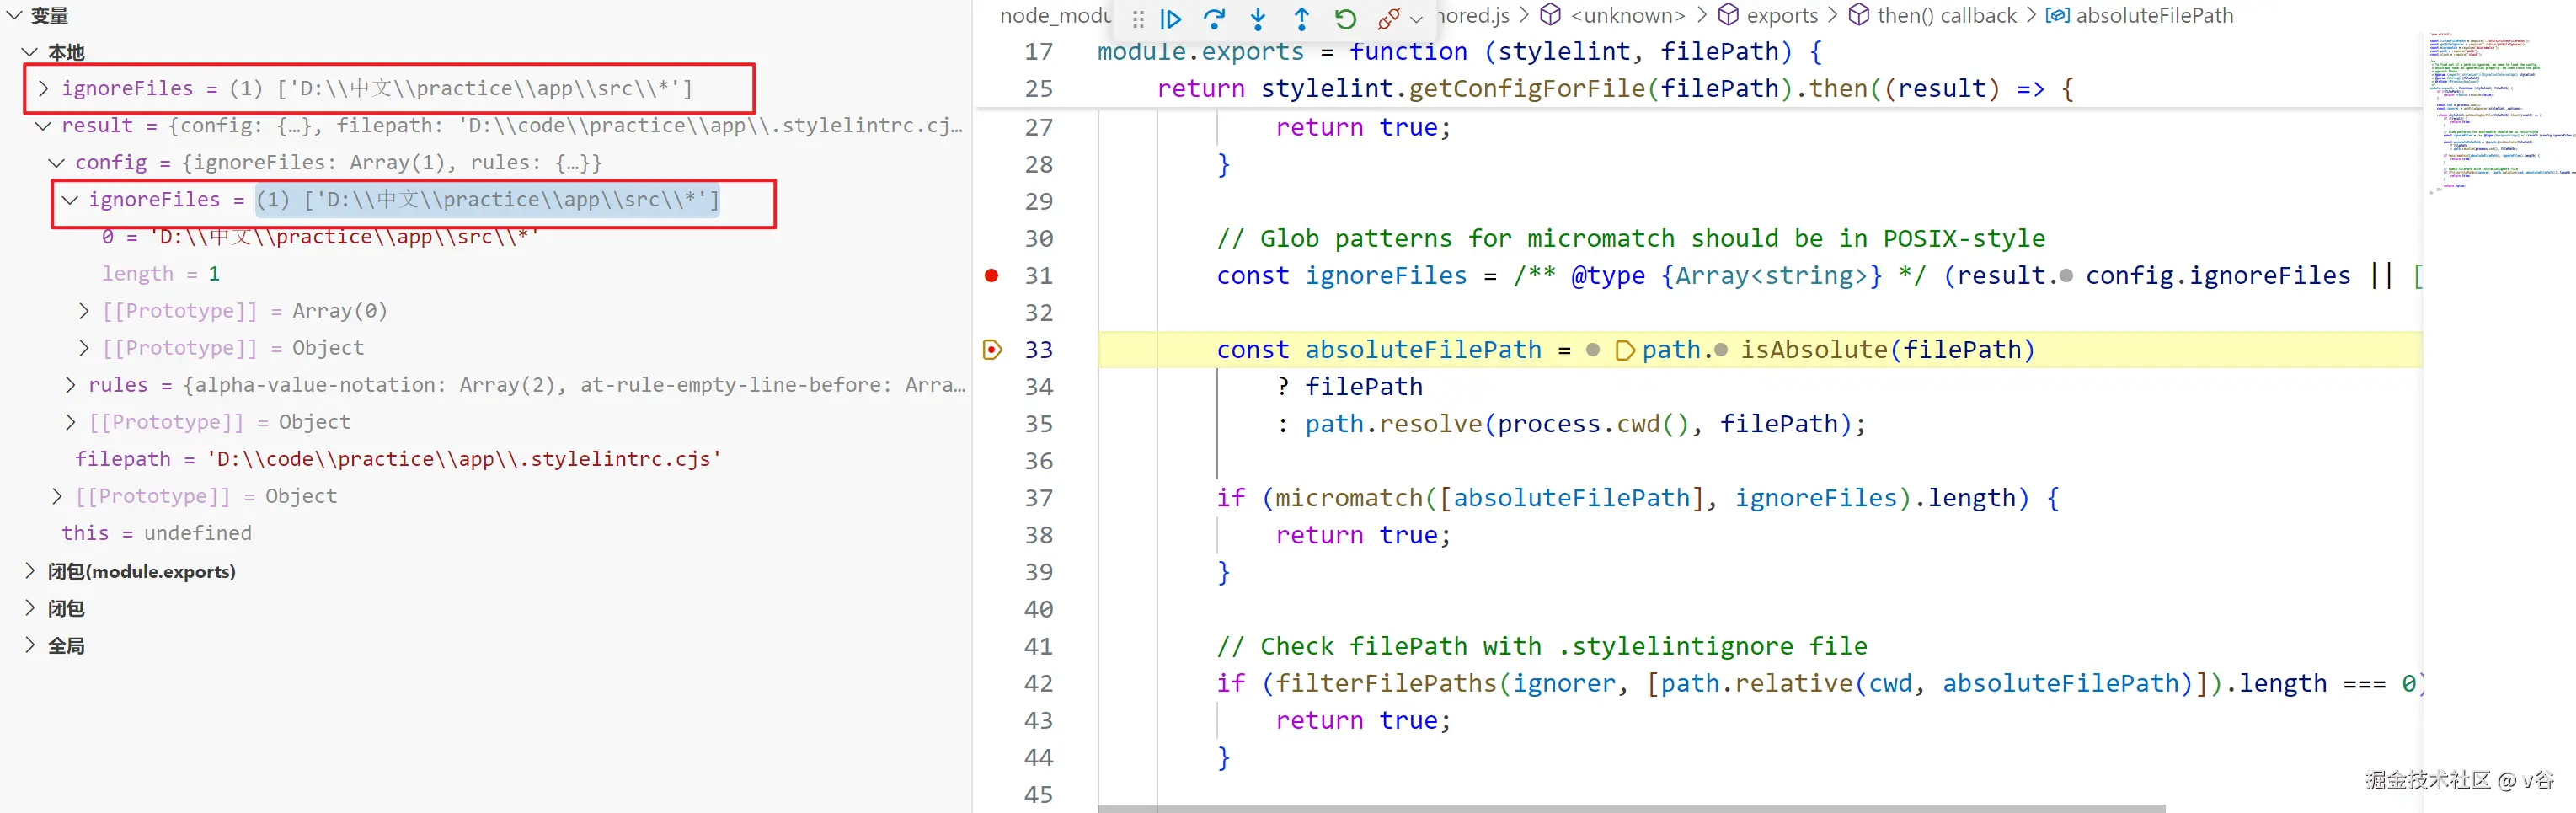Image resolution: width=2576 pixels, height=813 pixels.
Task: Click the Step Into arrow icon
Action: pyautogui.click(x=1258, y=19)
